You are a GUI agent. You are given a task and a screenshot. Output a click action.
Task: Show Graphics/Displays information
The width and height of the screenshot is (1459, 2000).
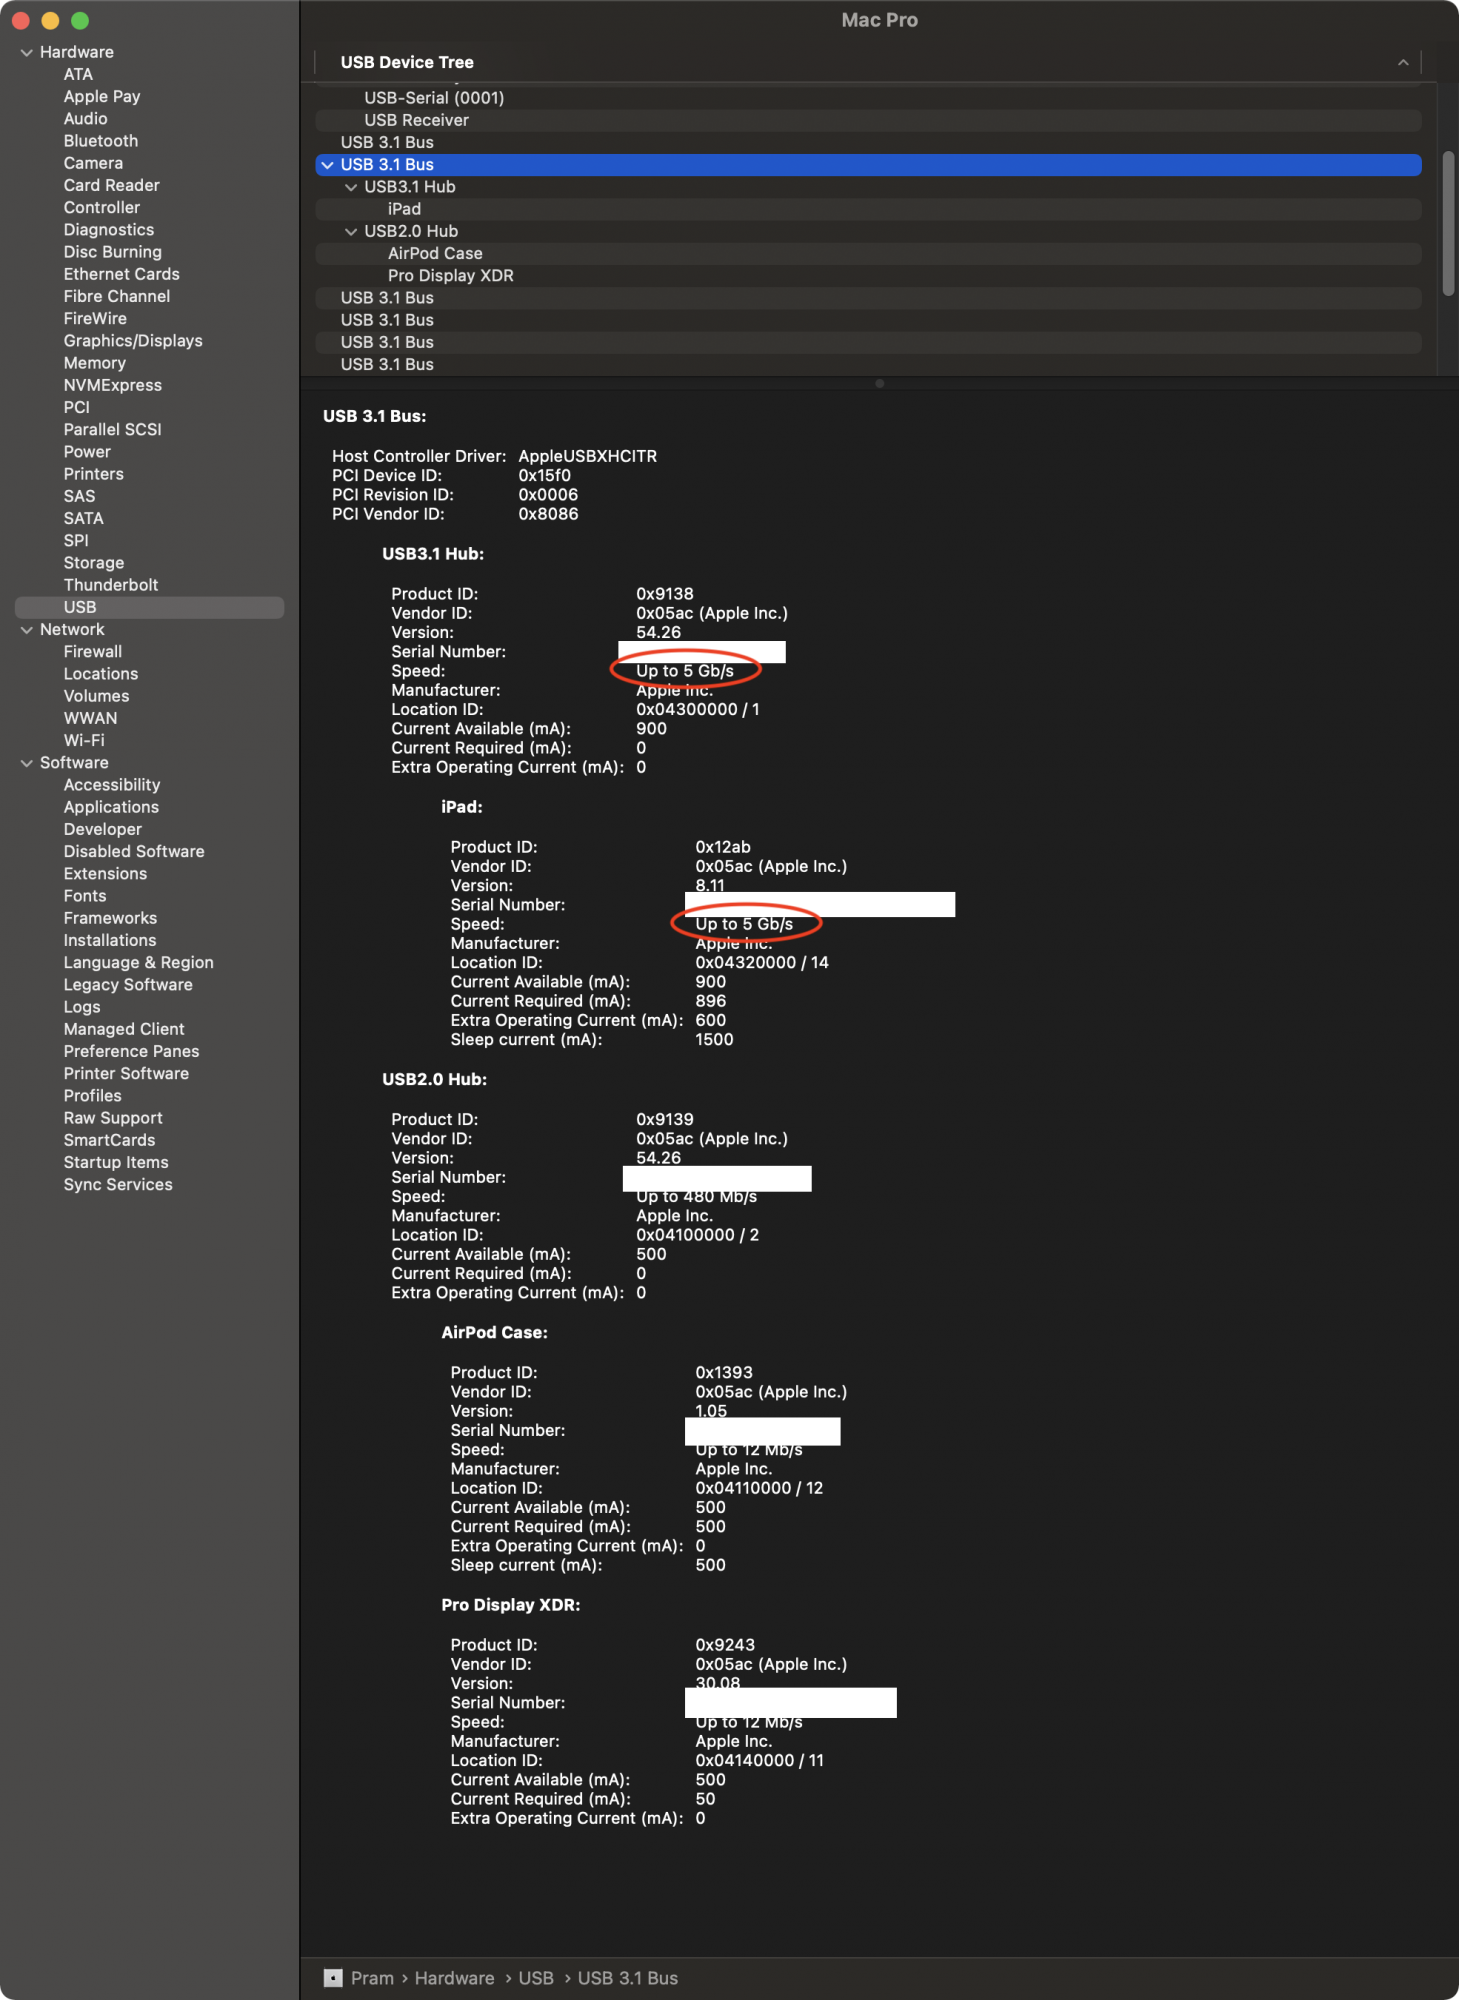[x=133, y=341]
